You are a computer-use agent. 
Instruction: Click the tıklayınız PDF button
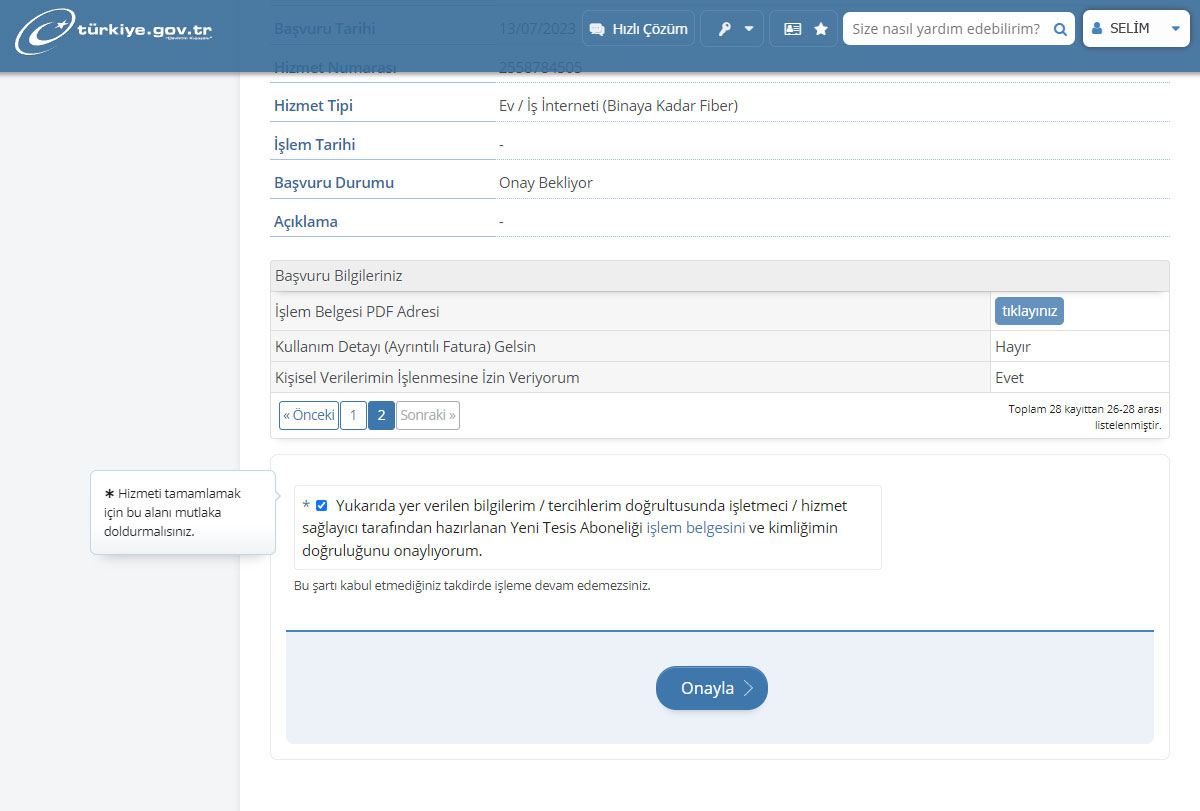[x=1029, y=311]
